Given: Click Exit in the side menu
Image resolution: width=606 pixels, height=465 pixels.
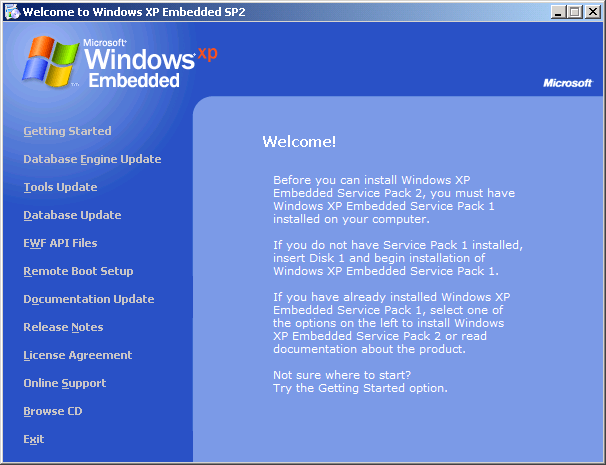Looking at the screenshot, I should click(34, 439).
